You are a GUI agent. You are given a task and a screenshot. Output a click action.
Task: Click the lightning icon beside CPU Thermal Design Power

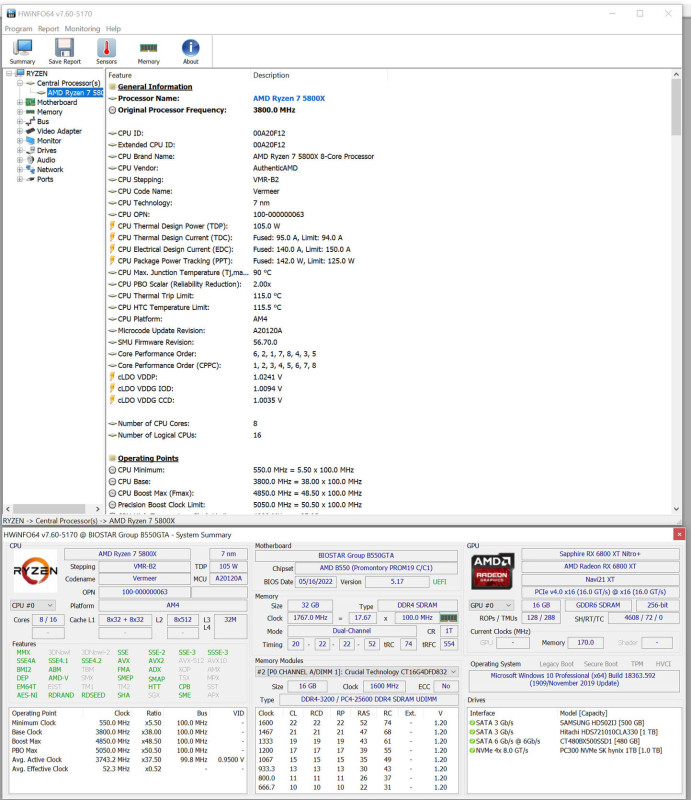click(112, 226)
